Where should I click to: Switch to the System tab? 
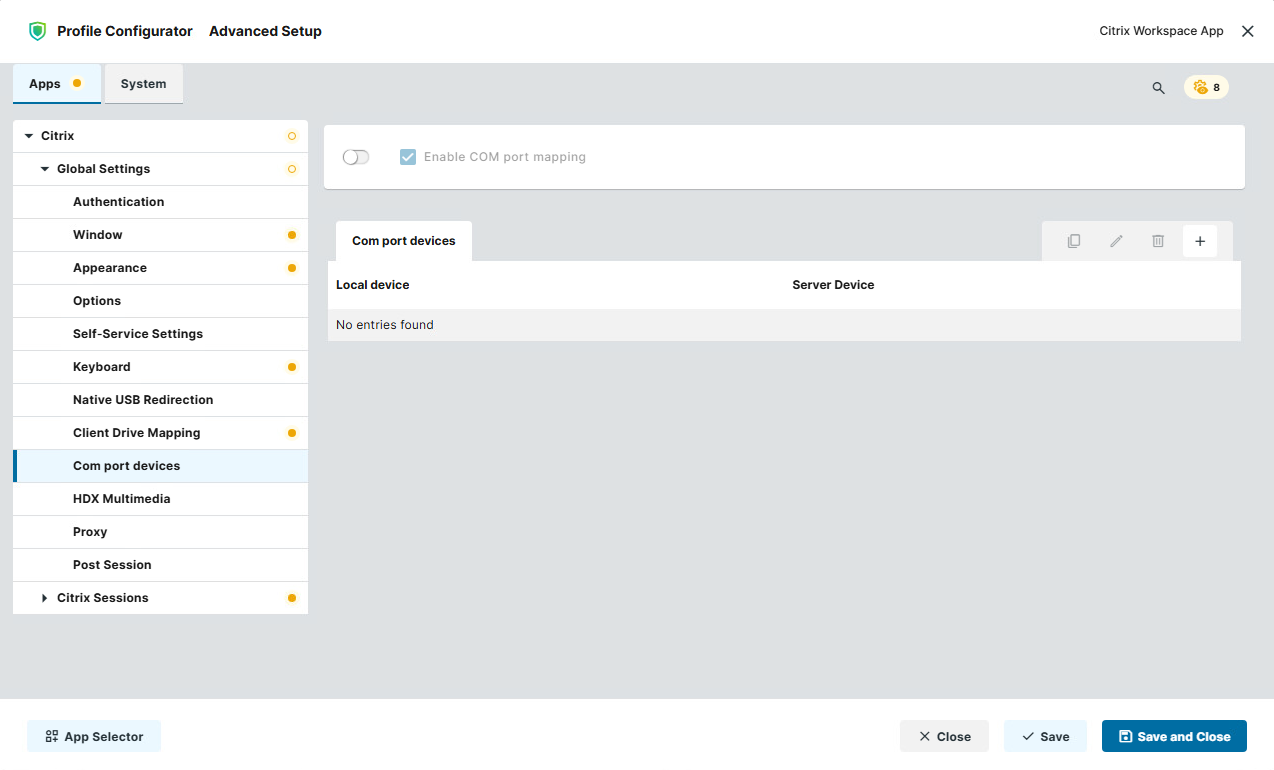tap(144, 84)
